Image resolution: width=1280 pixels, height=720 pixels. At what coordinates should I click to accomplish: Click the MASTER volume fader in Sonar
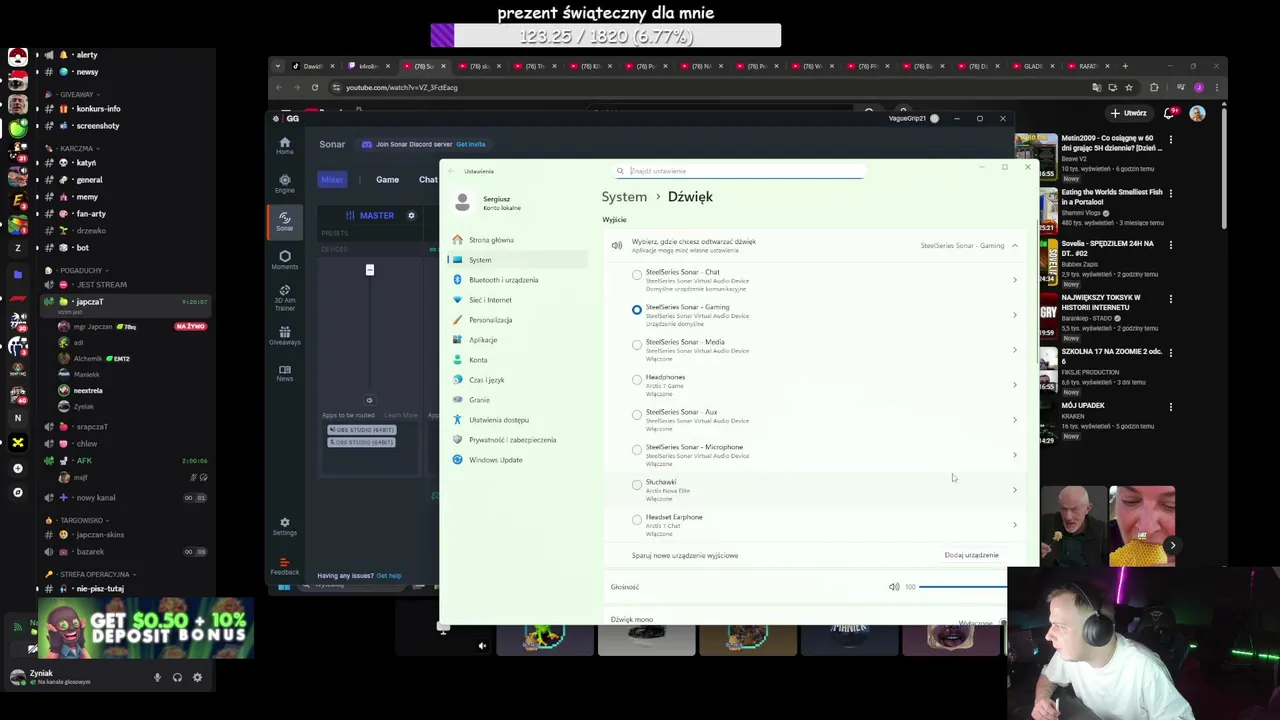coord(370,270)
